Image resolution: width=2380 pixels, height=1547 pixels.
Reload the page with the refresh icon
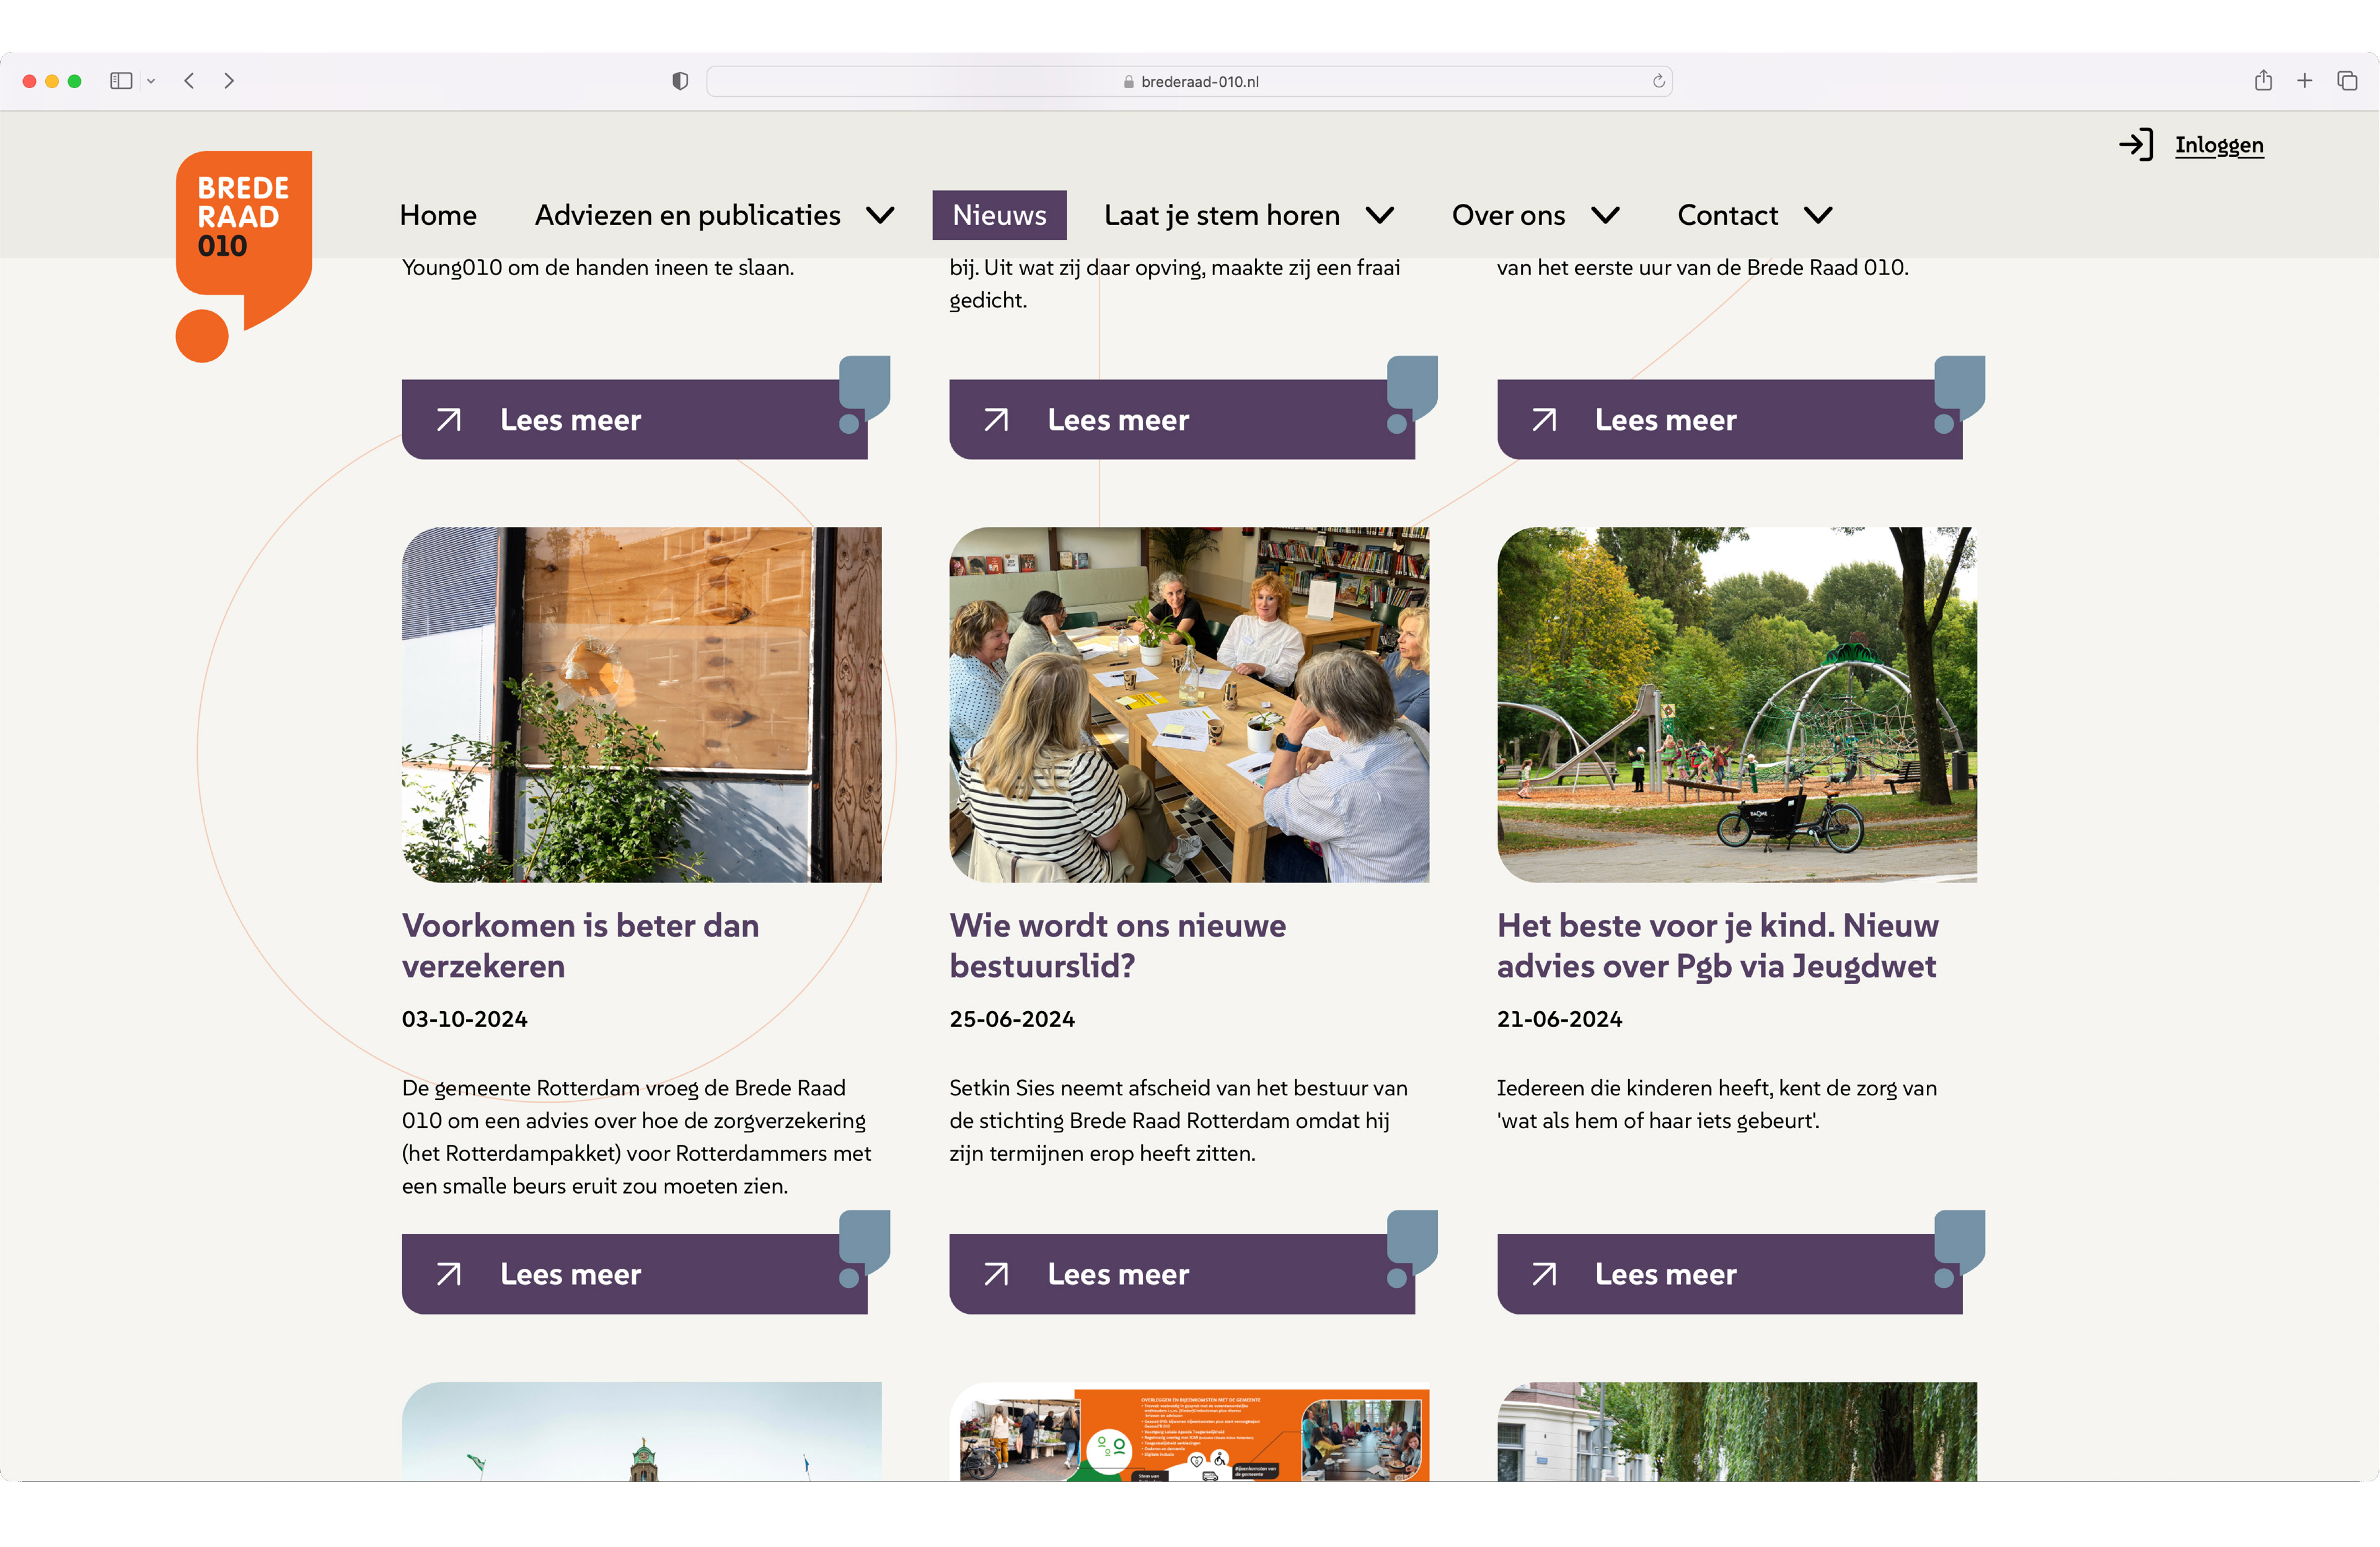(x=1658, y=81)
